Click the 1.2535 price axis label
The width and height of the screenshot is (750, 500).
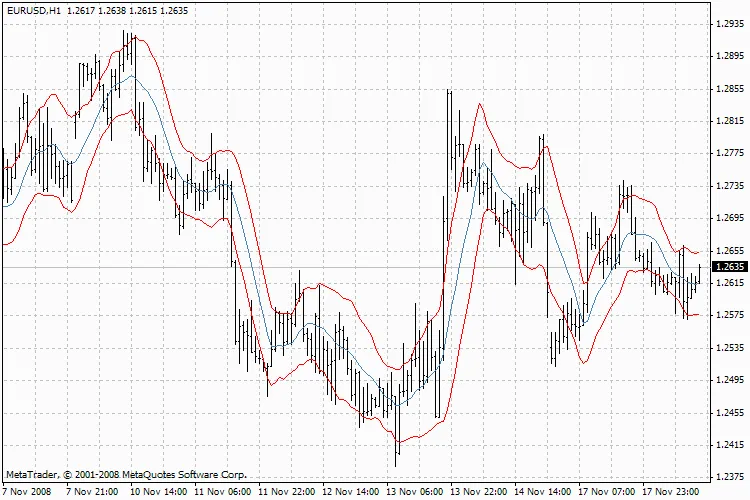click(x=731, y=348)
